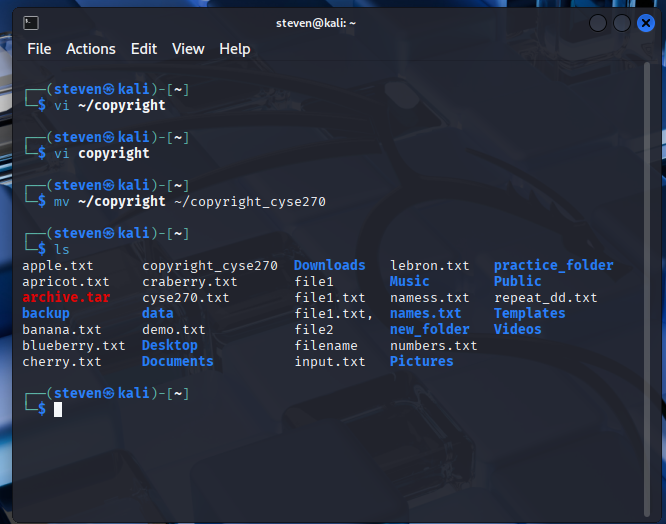Click the terminal icon in the title bar
Image resolution: width=666 pixels, height=524 pixels.
click(31, 22)
